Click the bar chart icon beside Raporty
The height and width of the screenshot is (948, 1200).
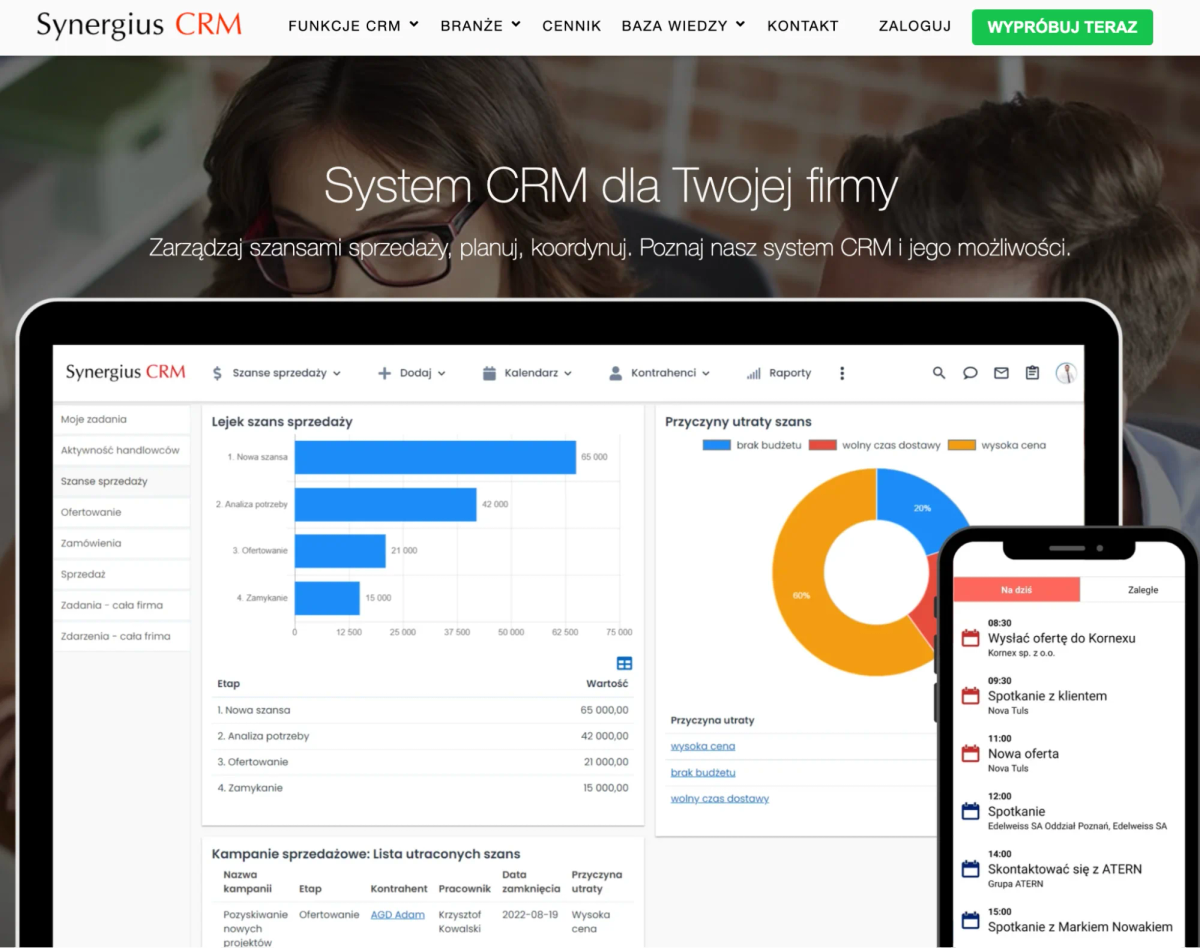(754, 374)
